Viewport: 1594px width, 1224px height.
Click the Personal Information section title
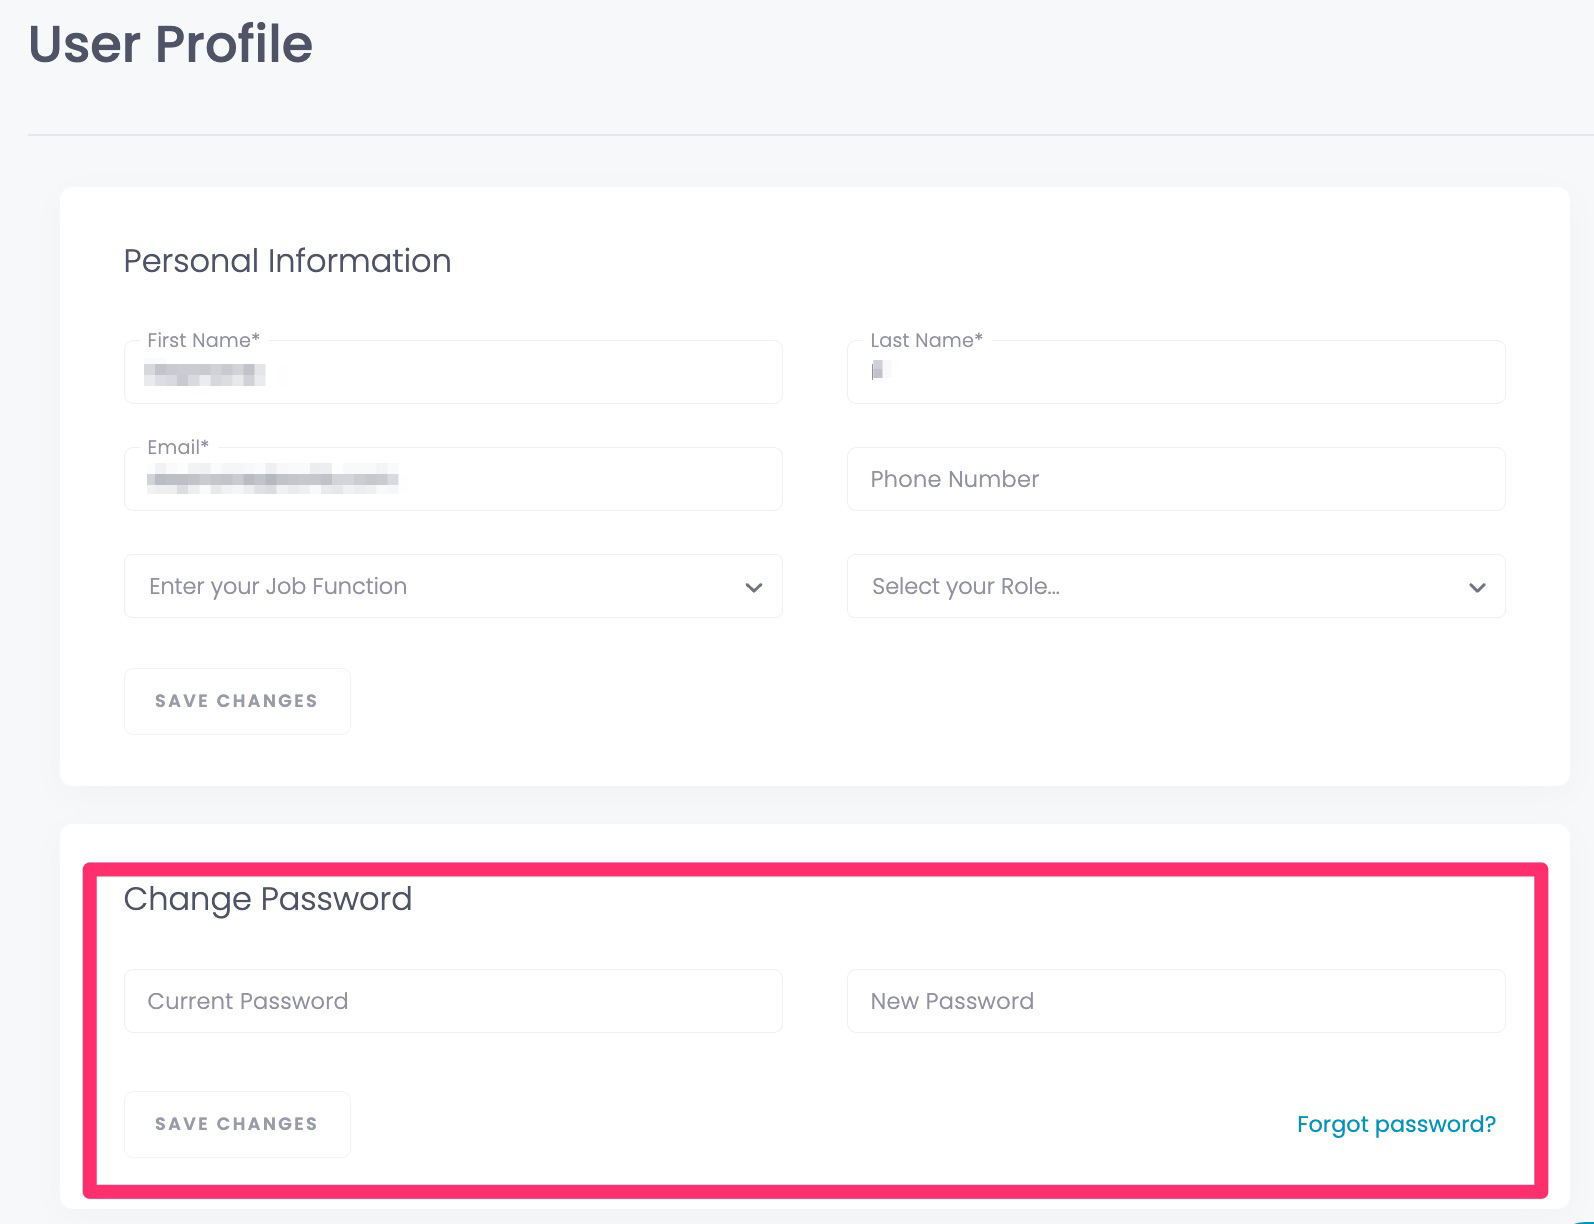click(x=287, y=261)
